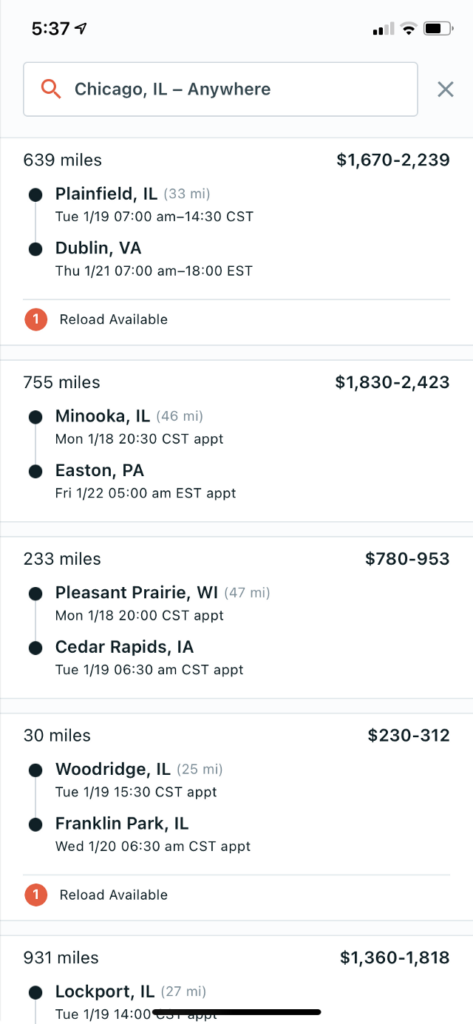Open Reload Available for the Plainfield load
This screenshot has width=473, height=1024.
[x=114, y=319]
